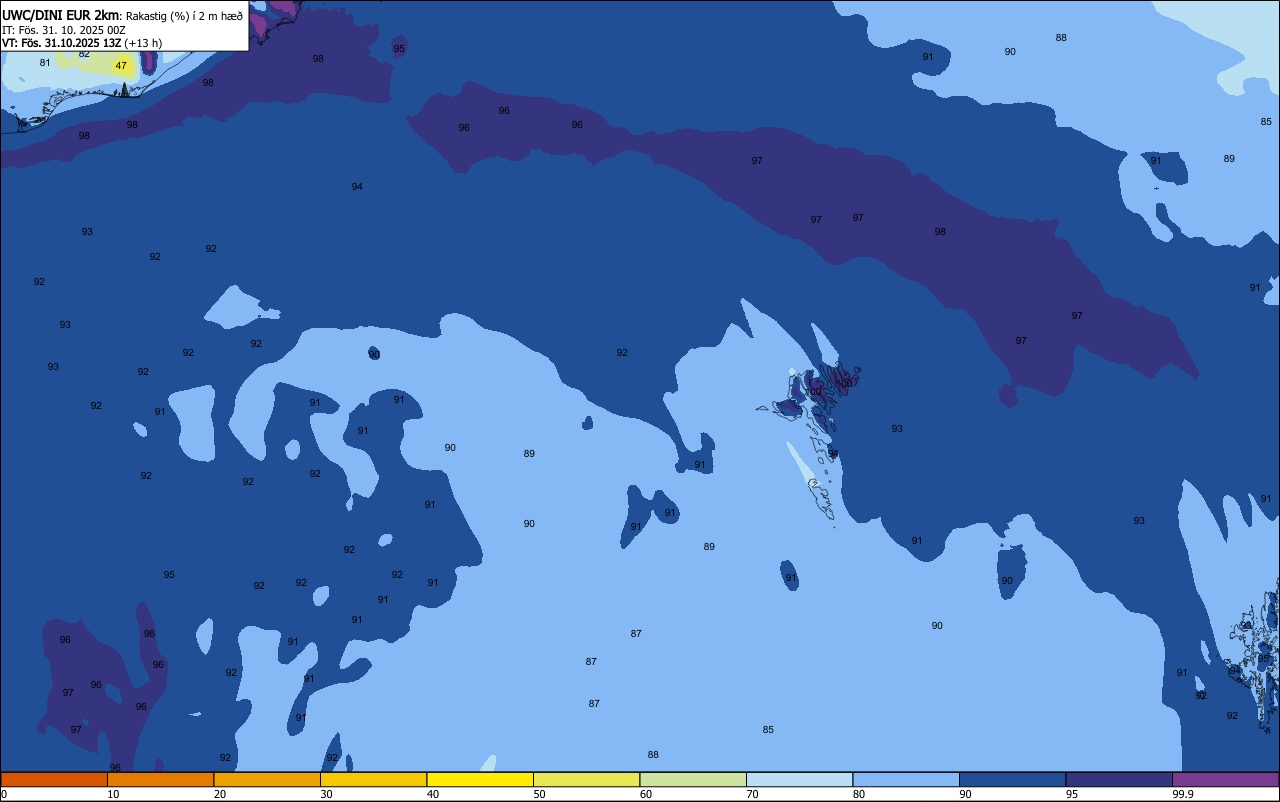Click the legend tick label '80'
This screenshot has width=1280, height=802.
coord(859,794)
